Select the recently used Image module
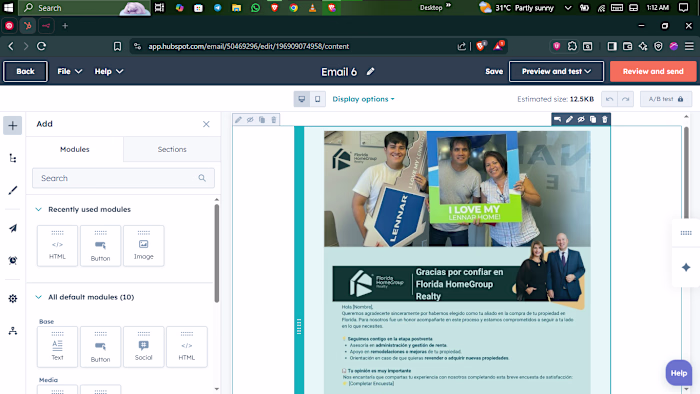This screenshot has height=394, width=700. click(144, 246)
